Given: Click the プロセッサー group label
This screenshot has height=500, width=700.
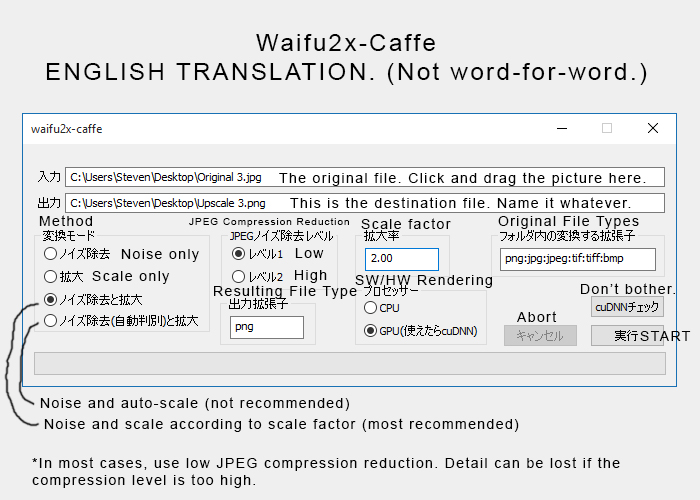Looking at the screenshot, I should coord(391,291).
